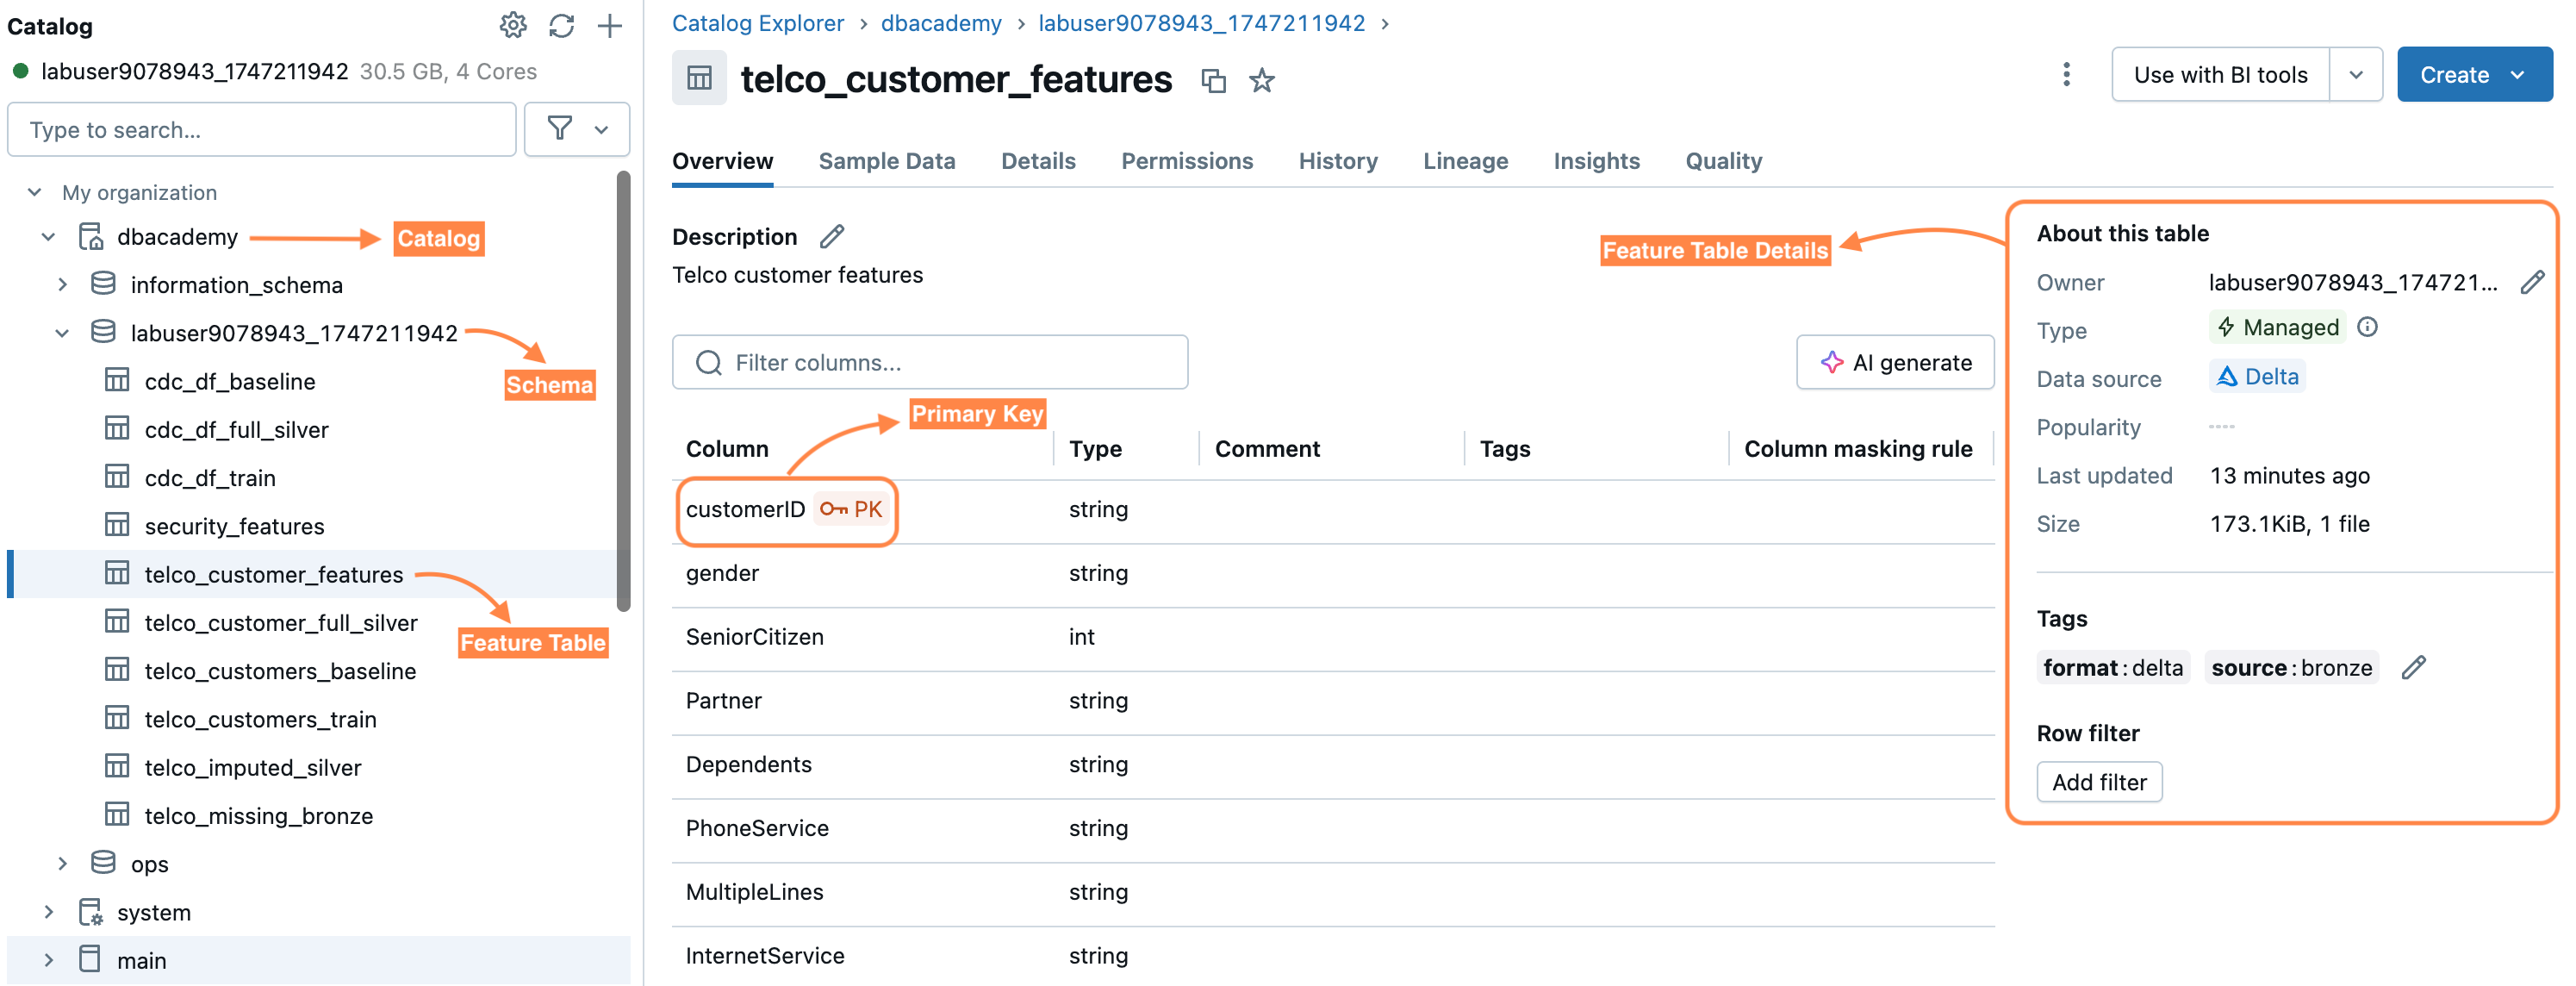This screenshot has width=2576, height=986.
Task: Open the catalog filter dropdown
Action: (x=577, y=129)
